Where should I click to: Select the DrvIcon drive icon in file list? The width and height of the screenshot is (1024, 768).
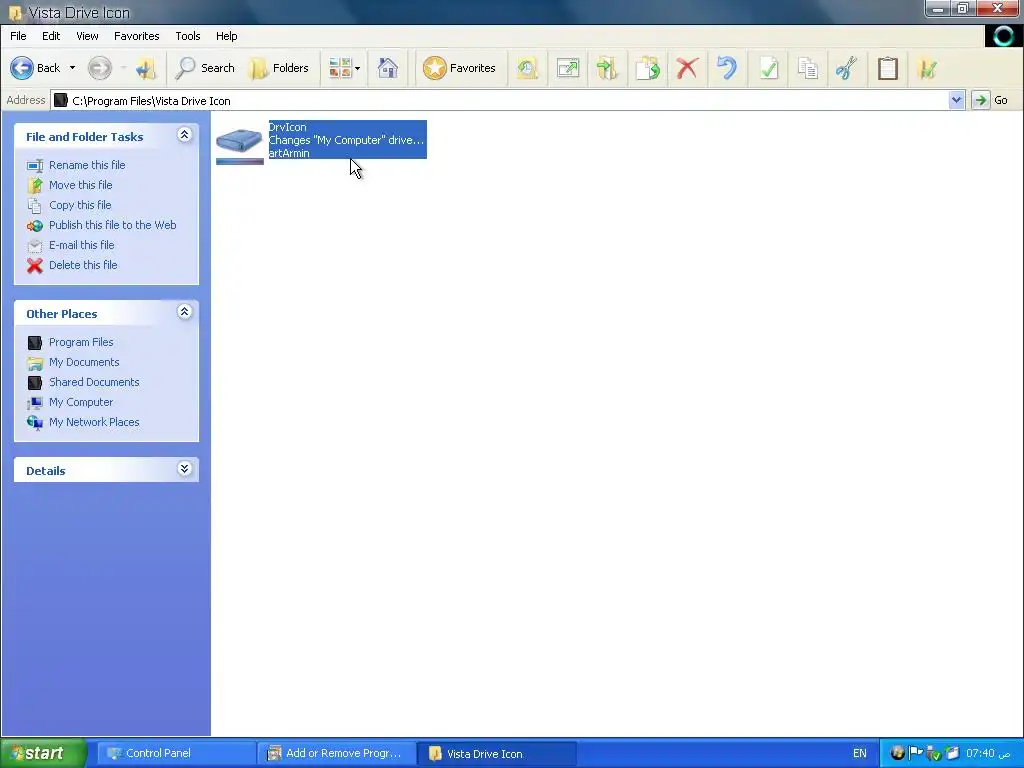pyautogui.click(x=240, y=144)
